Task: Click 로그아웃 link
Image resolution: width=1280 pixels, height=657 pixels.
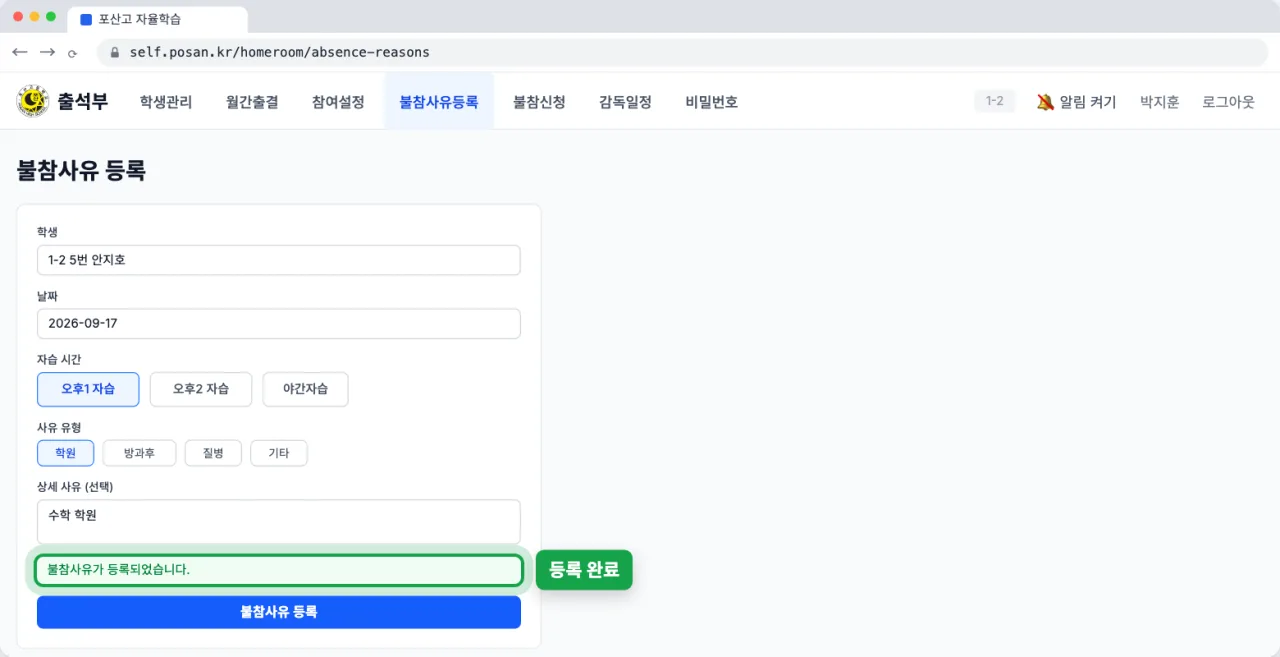Action: click(x=1228, y=102)
